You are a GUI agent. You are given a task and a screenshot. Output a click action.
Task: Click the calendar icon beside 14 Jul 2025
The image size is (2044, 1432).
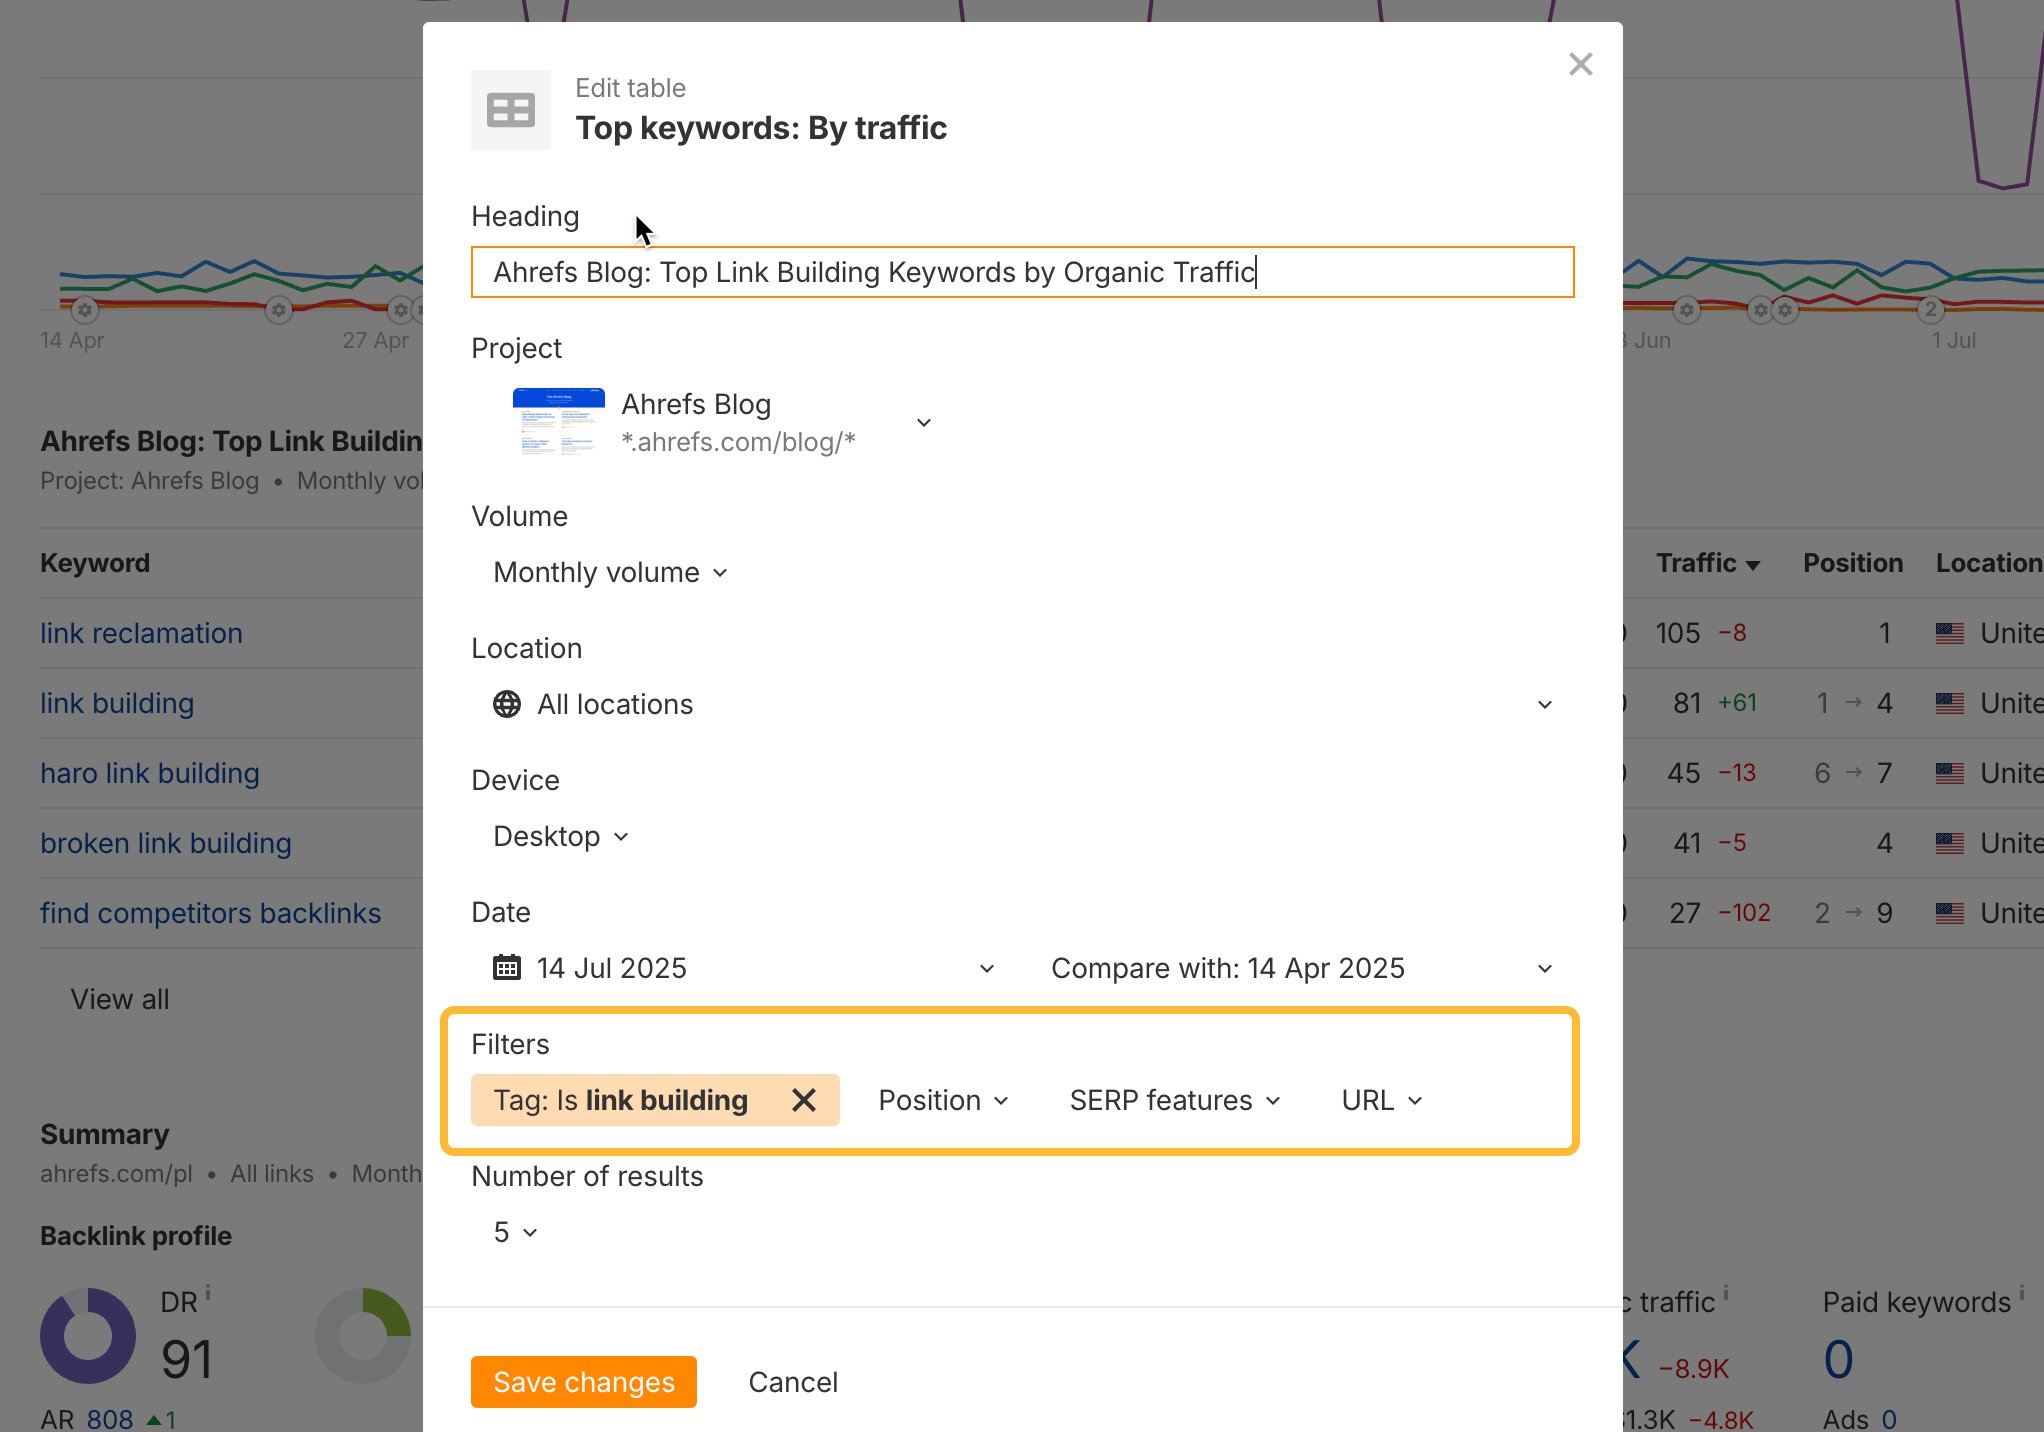click(507, 968)
